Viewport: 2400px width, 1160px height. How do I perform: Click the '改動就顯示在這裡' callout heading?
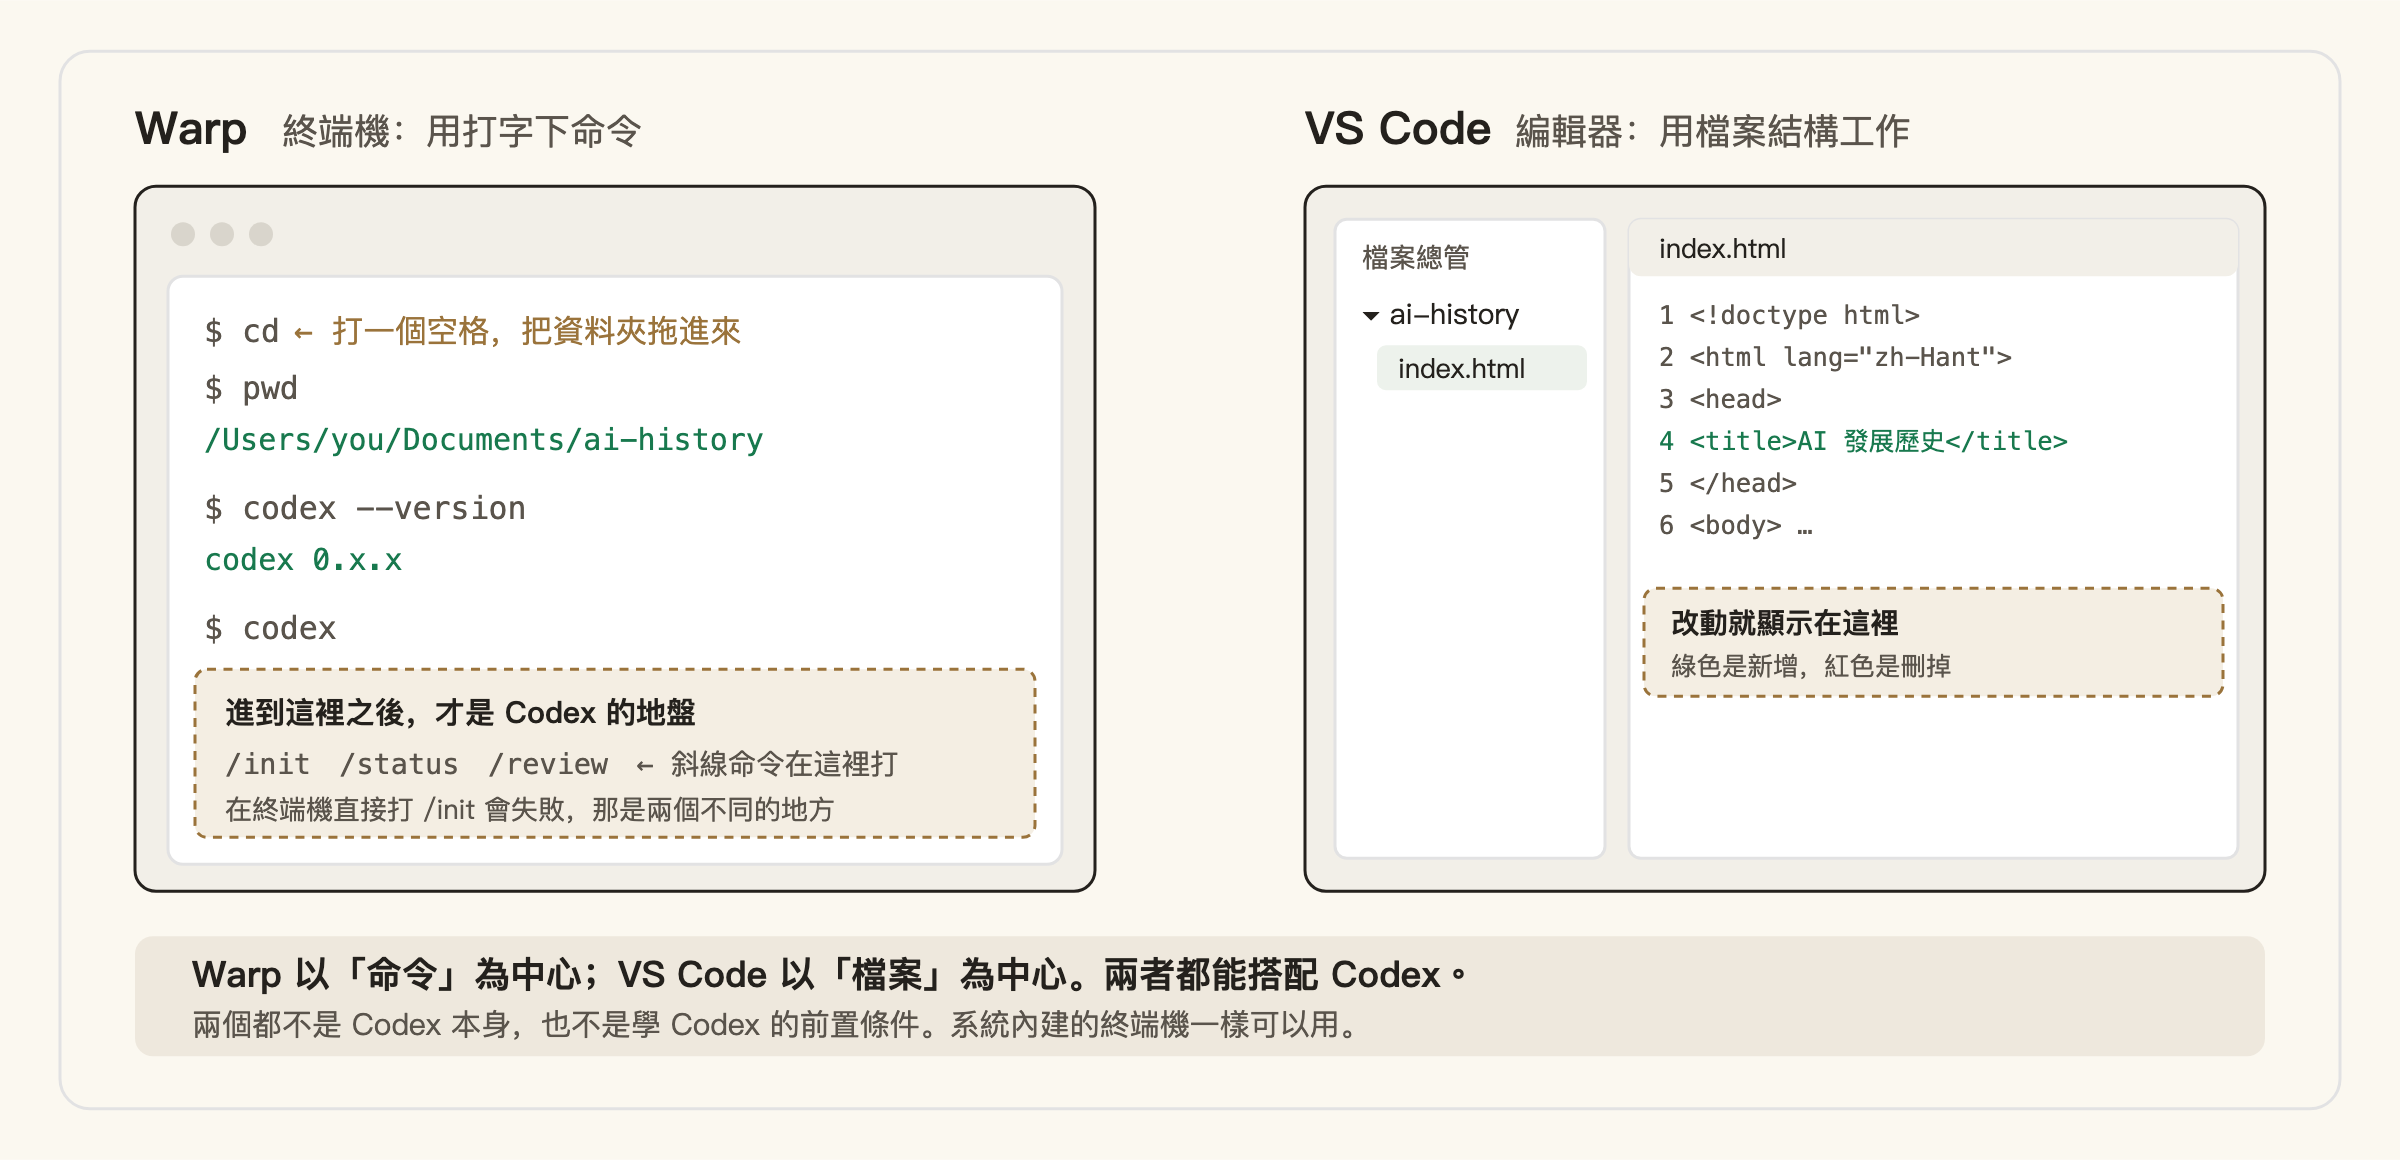pos(1785,623)
